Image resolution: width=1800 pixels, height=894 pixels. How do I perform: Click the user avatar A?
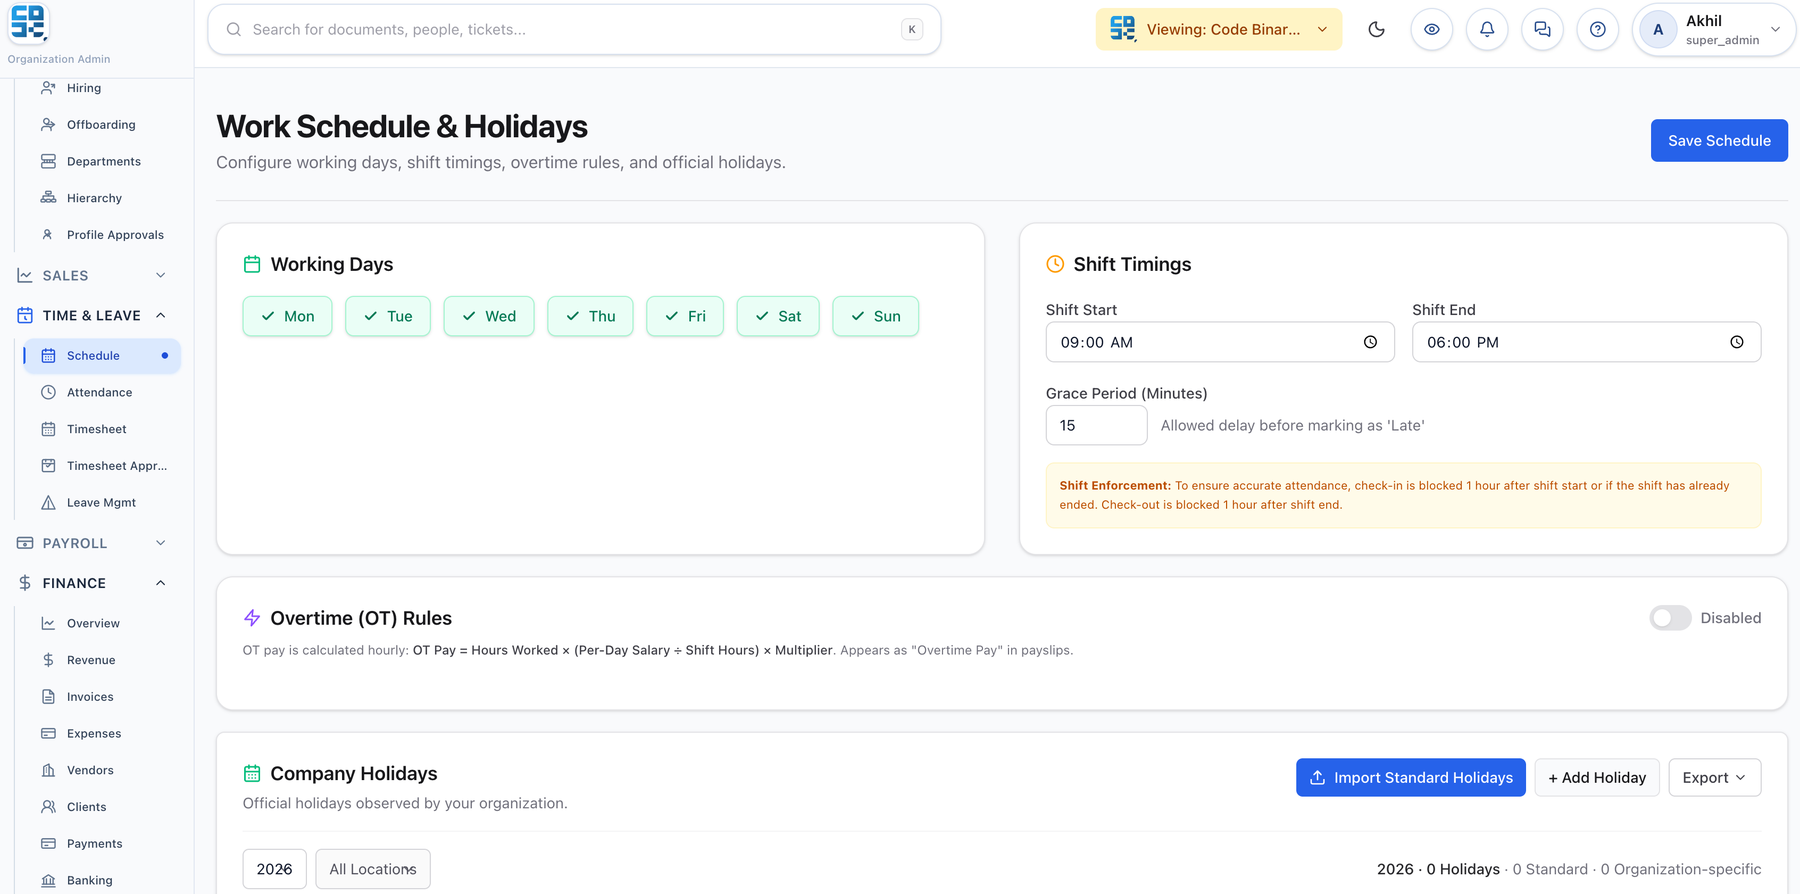1658,29
